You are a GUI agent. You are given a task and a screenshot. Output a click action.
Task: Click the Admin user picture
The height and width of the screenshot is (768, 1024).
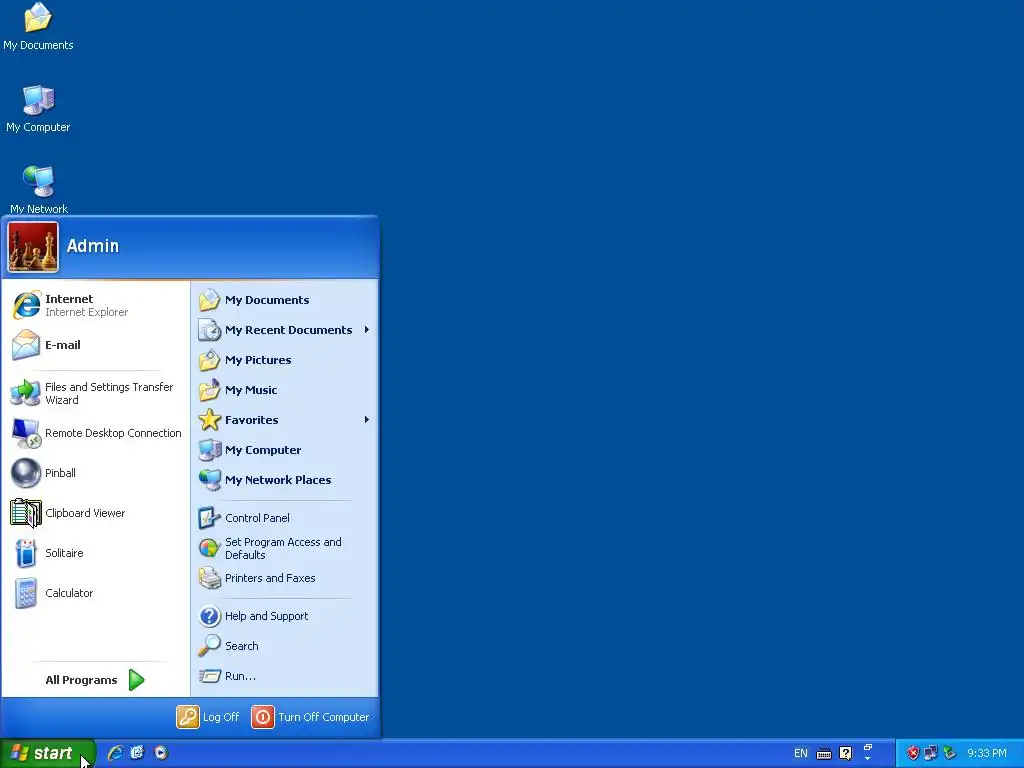click(x=33, y=247)
